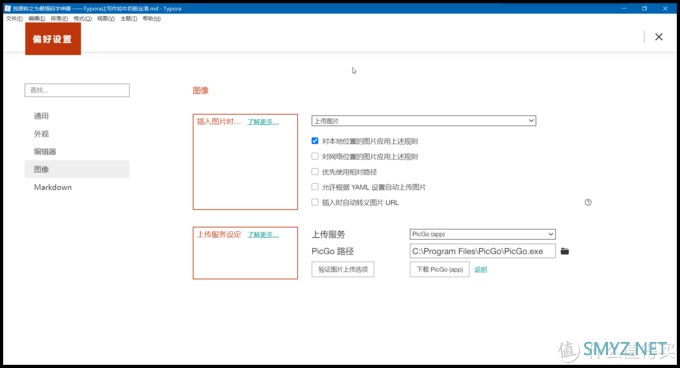The height and width of the screenshot is (368, 680).
Task: Restore down the Typora window
Action: [x=644, y=8]
